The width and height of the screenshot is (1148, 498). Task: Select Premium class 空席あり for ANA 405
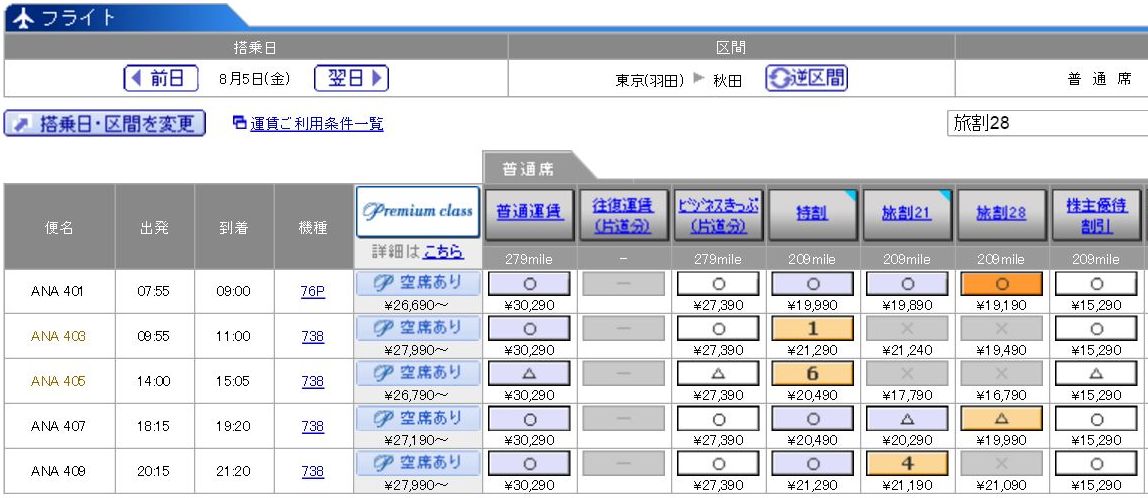[418, 374]
